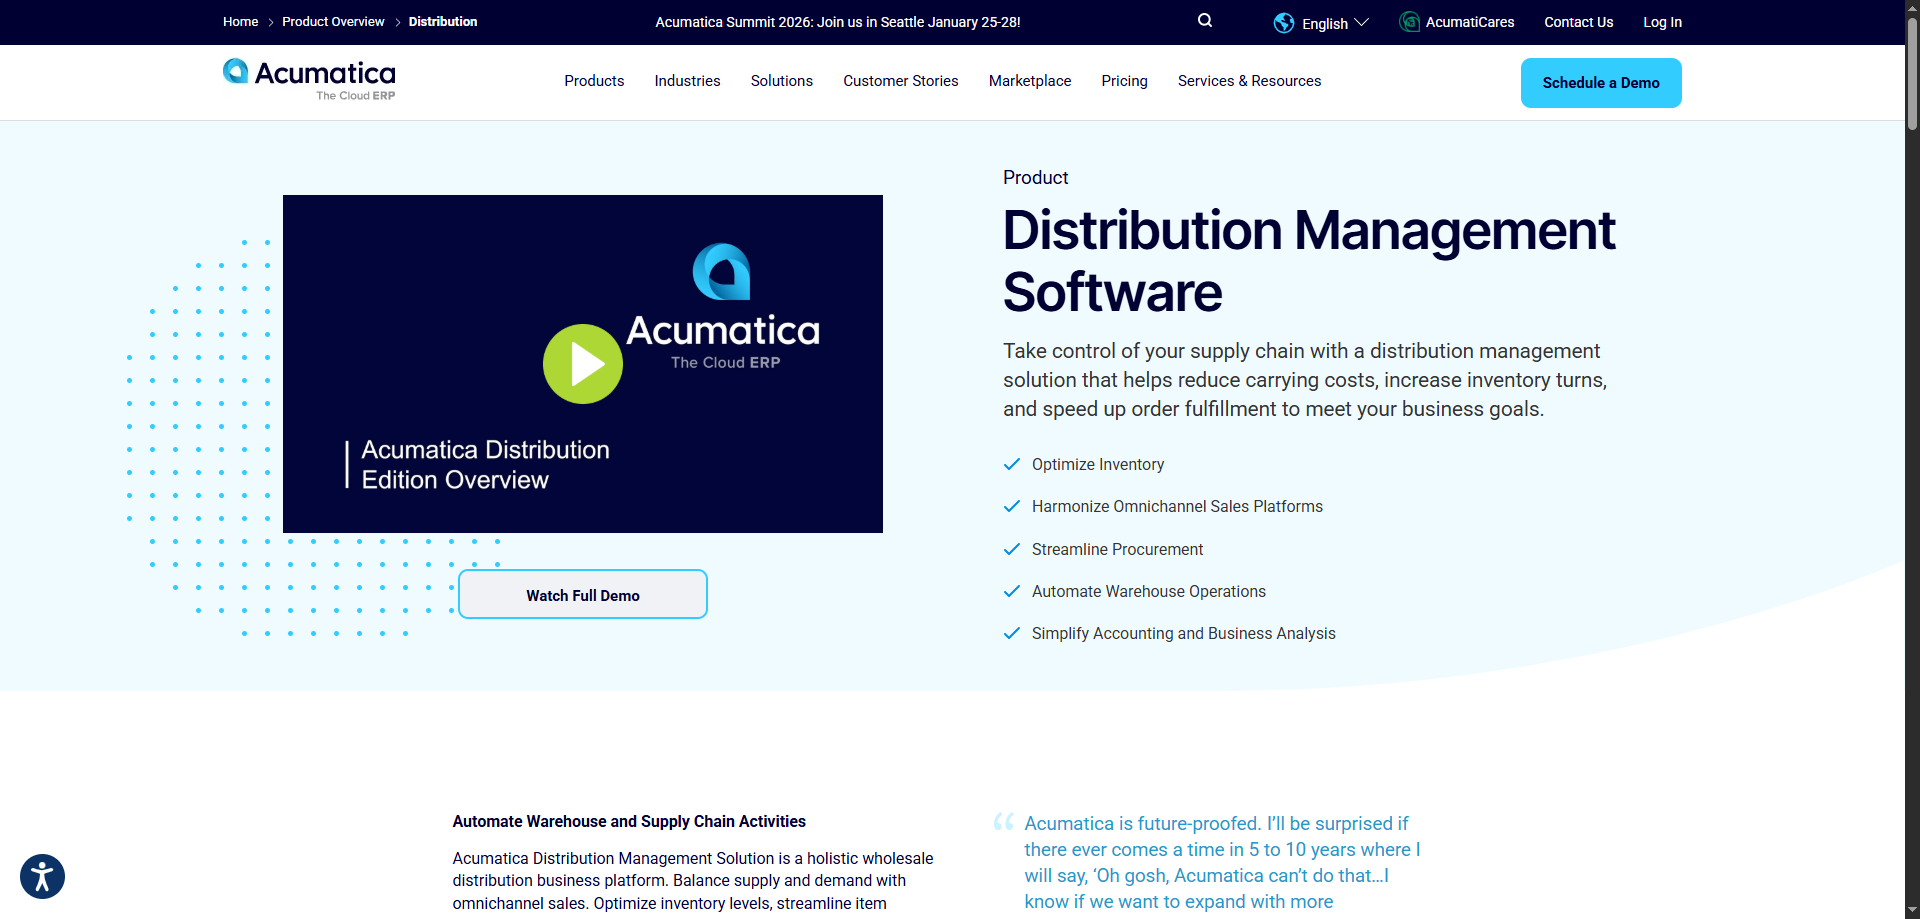Click the checkmark beside Optimize Inventory
The image size is (1920, 919).
point(1012,464)
